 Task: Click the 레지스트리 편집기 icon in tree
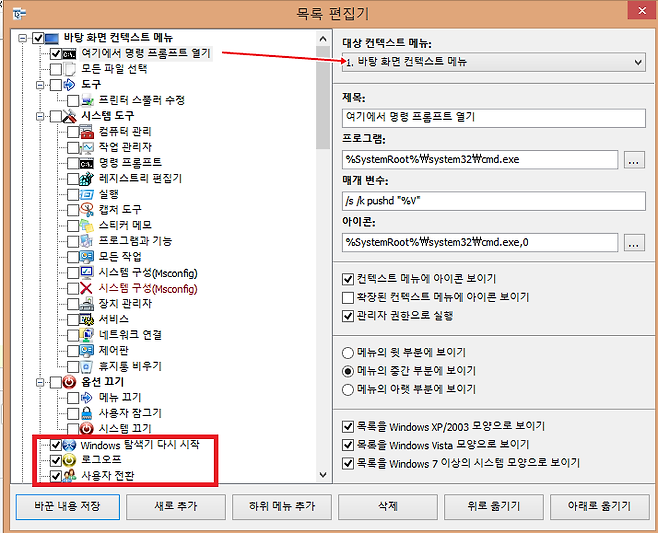tap(88, 178)
